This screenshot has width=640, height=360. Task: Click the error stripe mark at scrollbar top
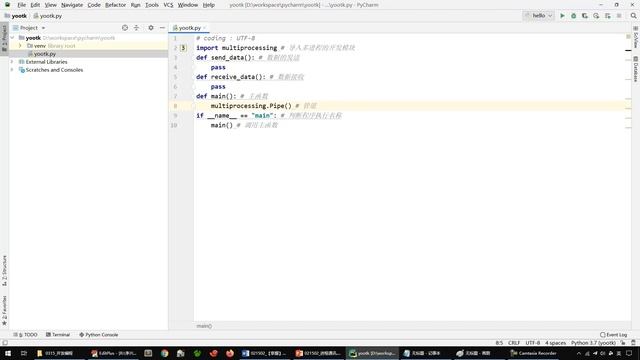[629, 50]
